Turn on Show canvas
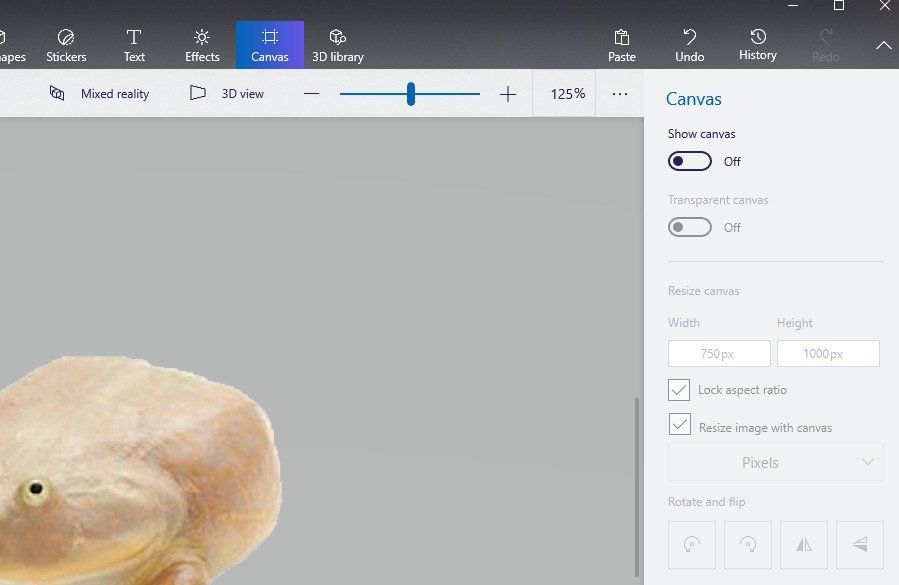The image size is (899, 585). (x=689, y=161)
